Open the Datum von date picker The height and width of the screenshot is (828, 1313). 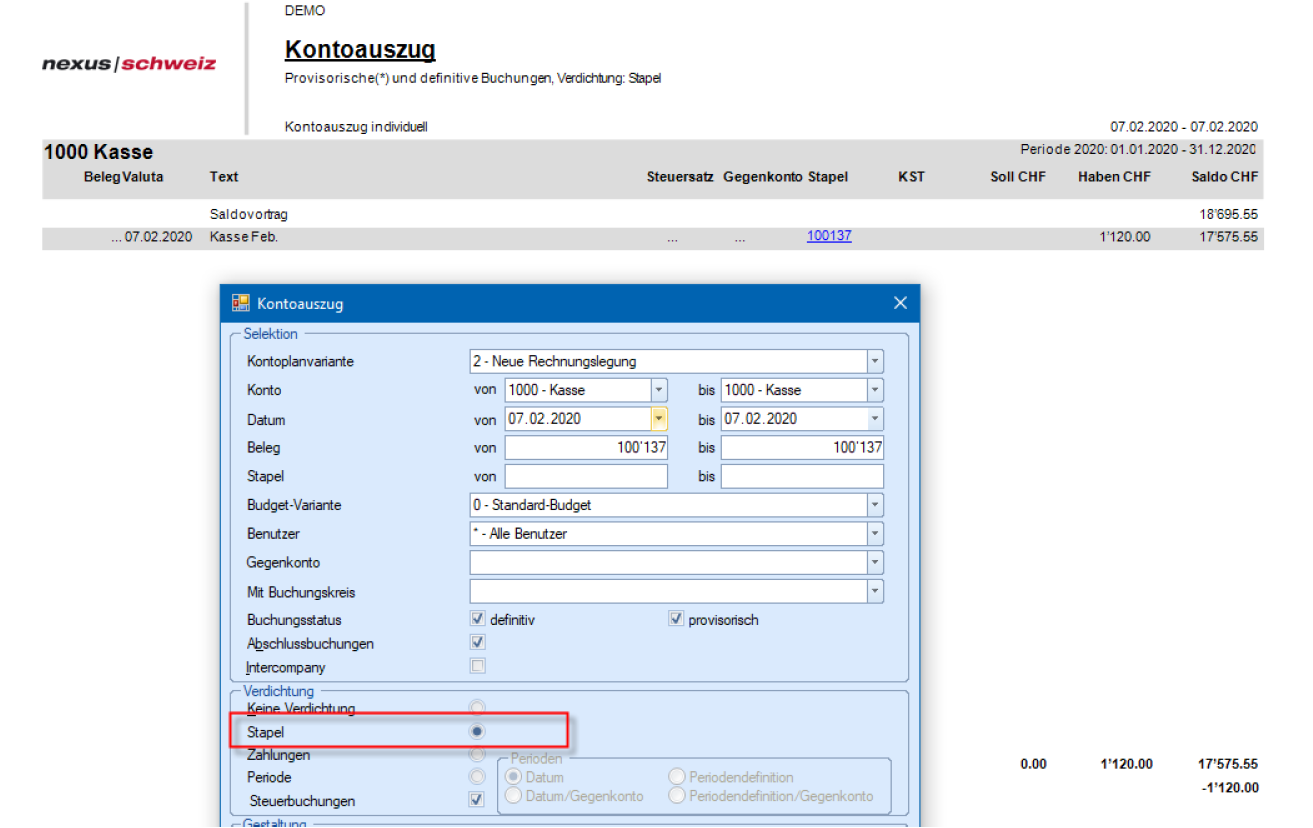click(x=659, y=419)
